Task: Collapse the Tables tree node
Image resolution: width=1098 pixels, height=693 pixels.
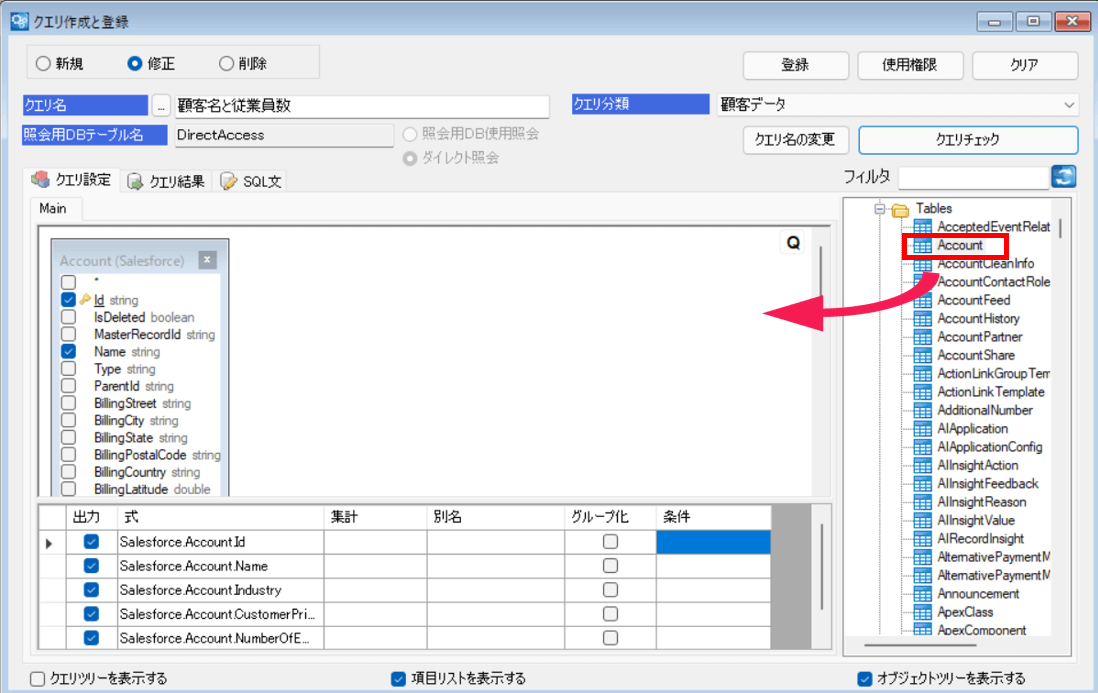Action: tap(880, 209)
